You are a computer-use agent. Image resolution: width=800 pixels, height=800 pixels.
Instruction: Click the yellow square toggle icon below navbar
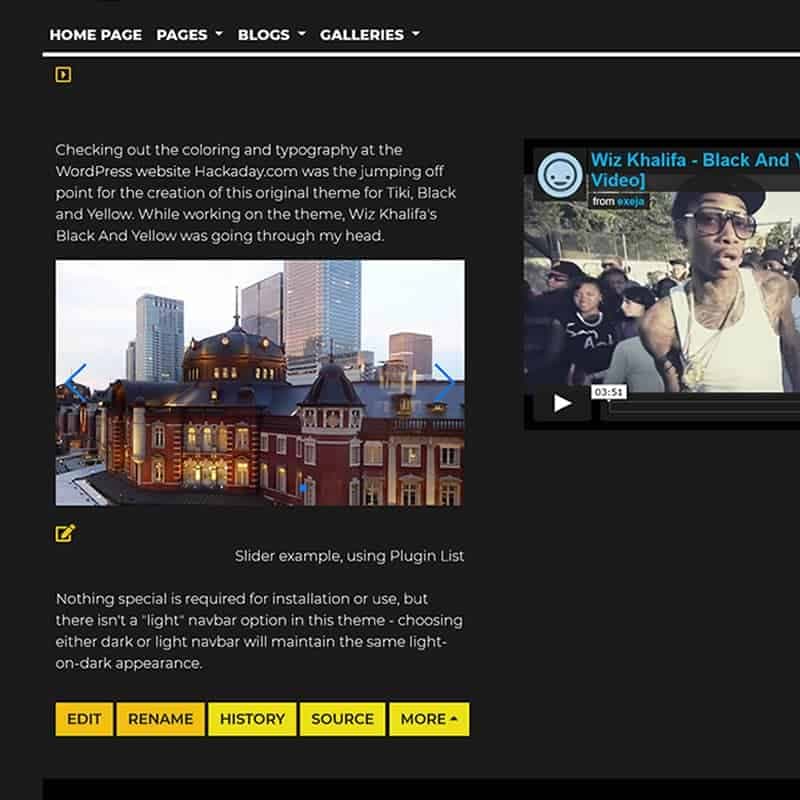[63, 74]
